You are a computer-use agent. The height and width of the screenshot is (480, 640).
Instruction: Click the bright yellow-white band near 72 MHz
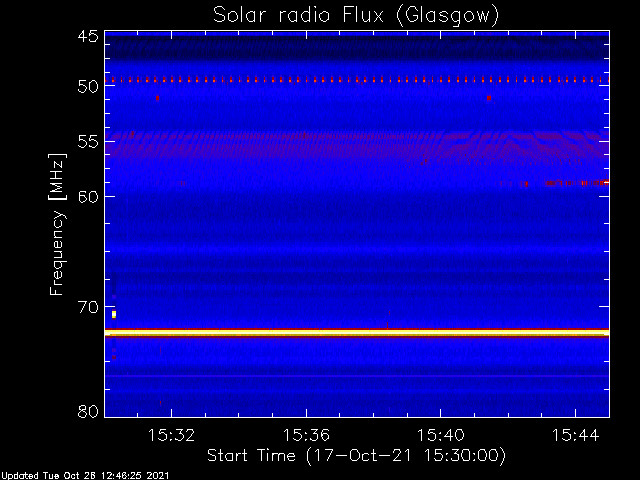pyautogui.click(x=357, y=333)
